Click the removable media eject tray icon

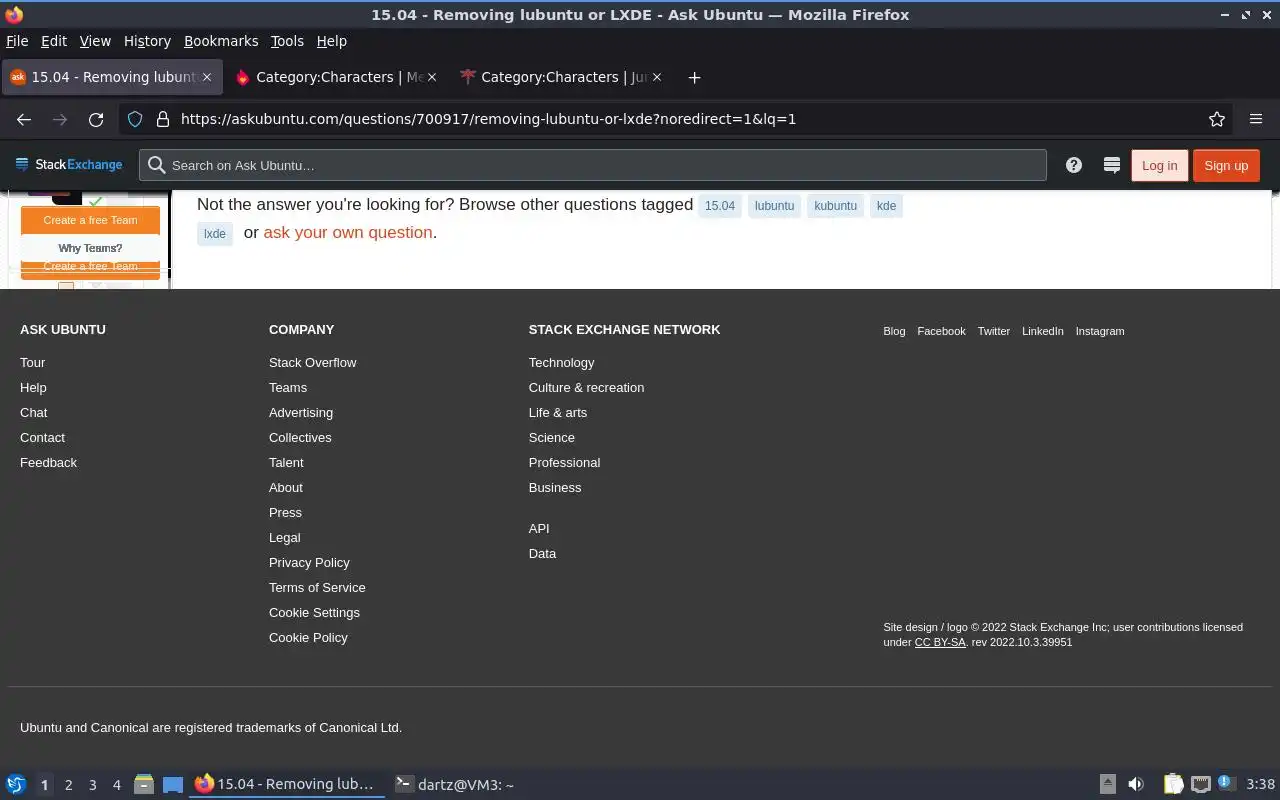(1108, 785)
